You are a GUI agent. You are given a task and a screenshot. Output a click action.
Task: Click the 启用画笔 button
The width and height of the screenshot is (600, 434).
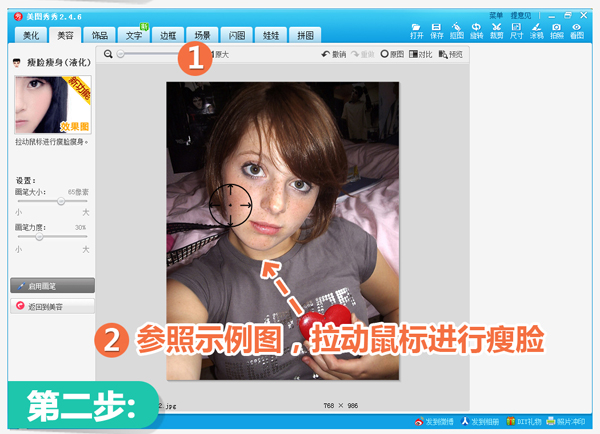pyautogui.click(x=52, y=286)
